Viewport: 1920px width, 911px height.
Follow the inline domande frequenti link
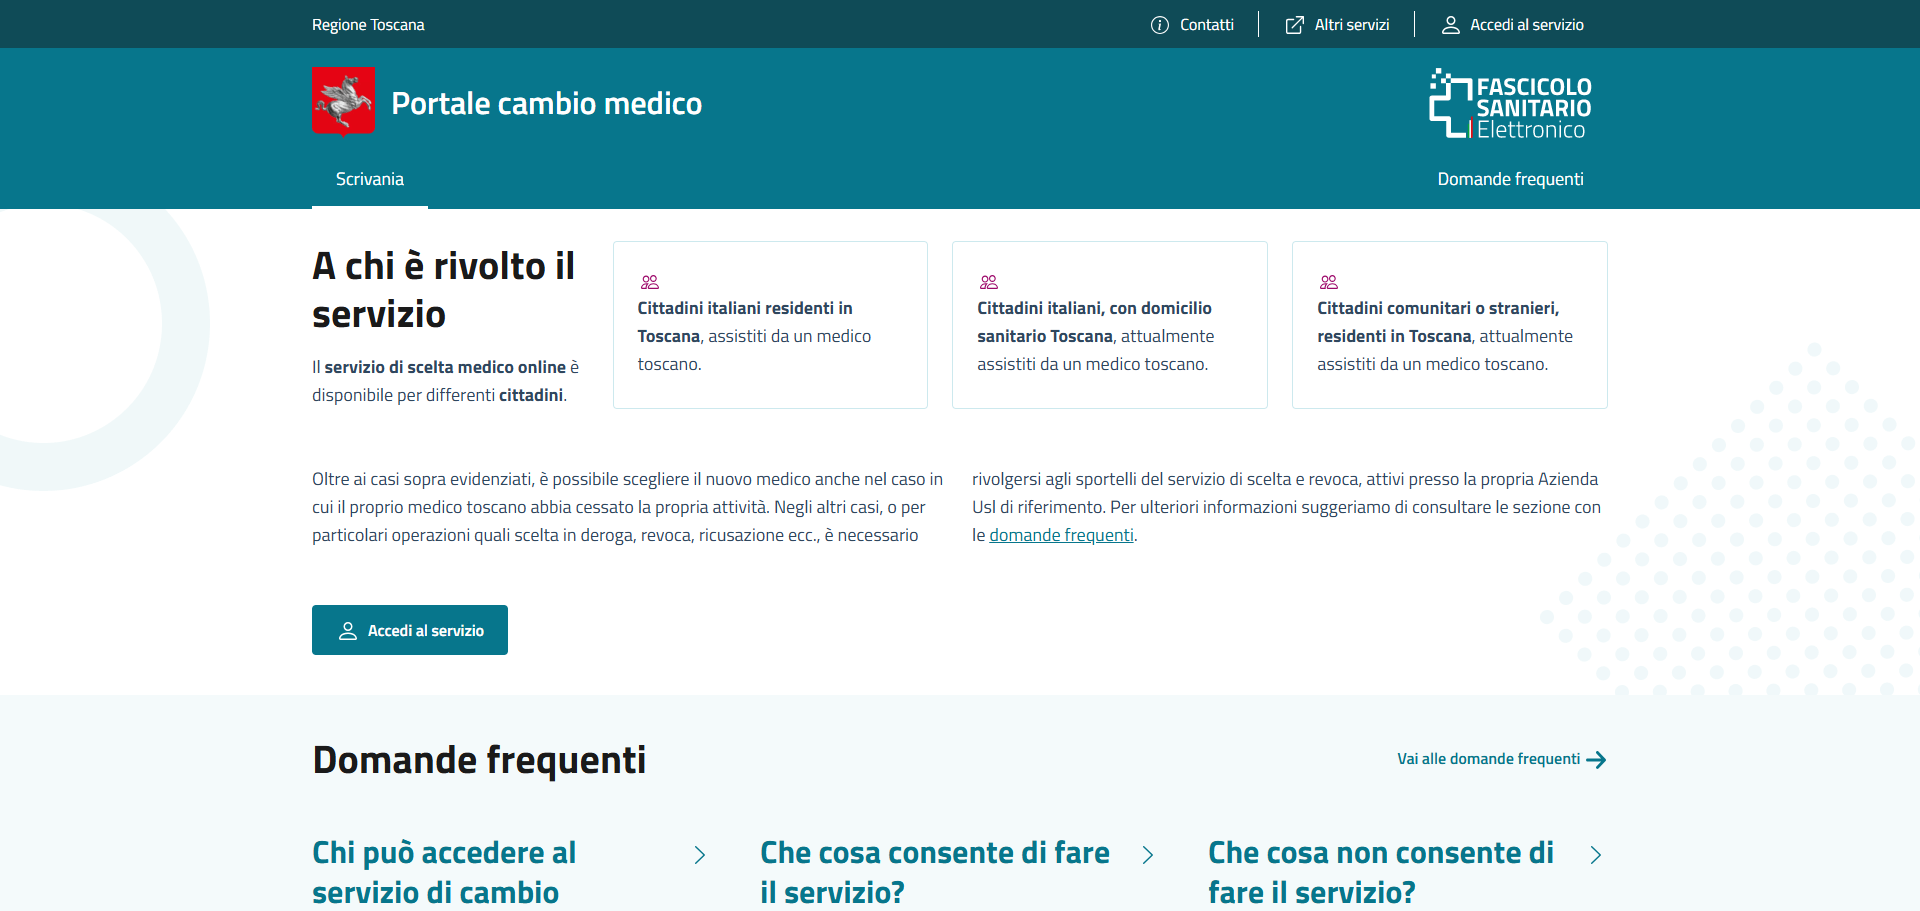tap(1061, 535)
